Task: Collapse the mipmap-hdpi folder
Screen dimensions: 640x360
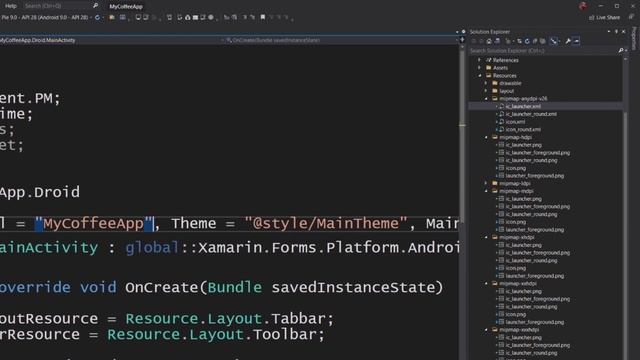Action: (x=486, y=137)
